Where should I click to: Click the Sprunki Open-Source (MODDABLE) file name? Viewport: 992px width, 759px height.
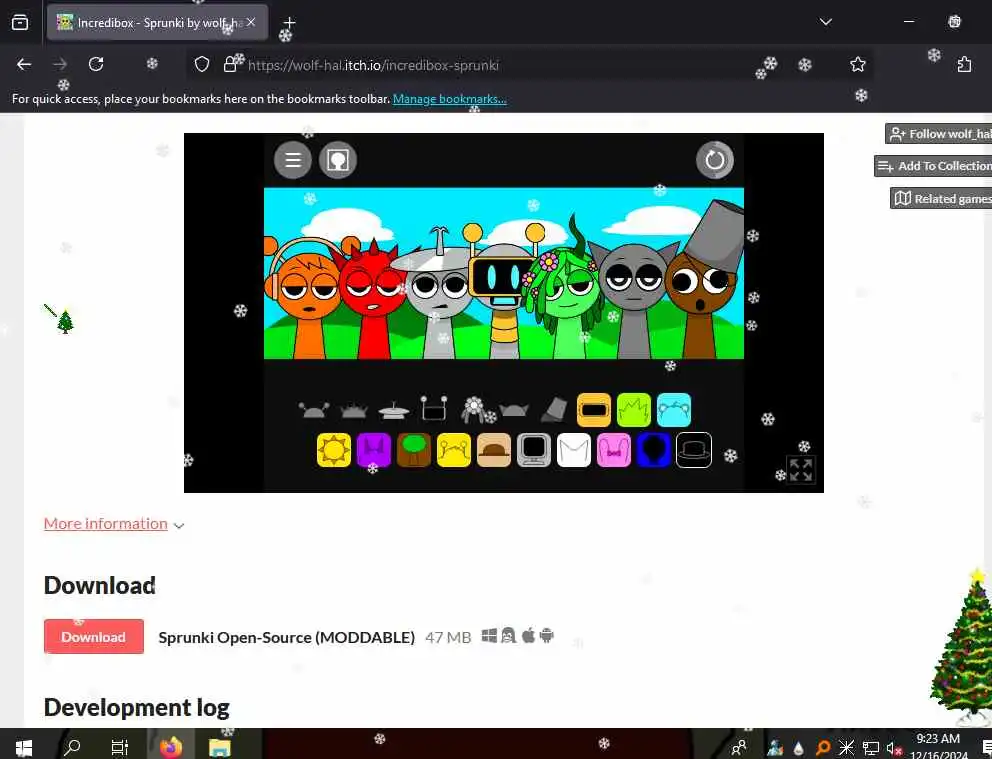287,637
